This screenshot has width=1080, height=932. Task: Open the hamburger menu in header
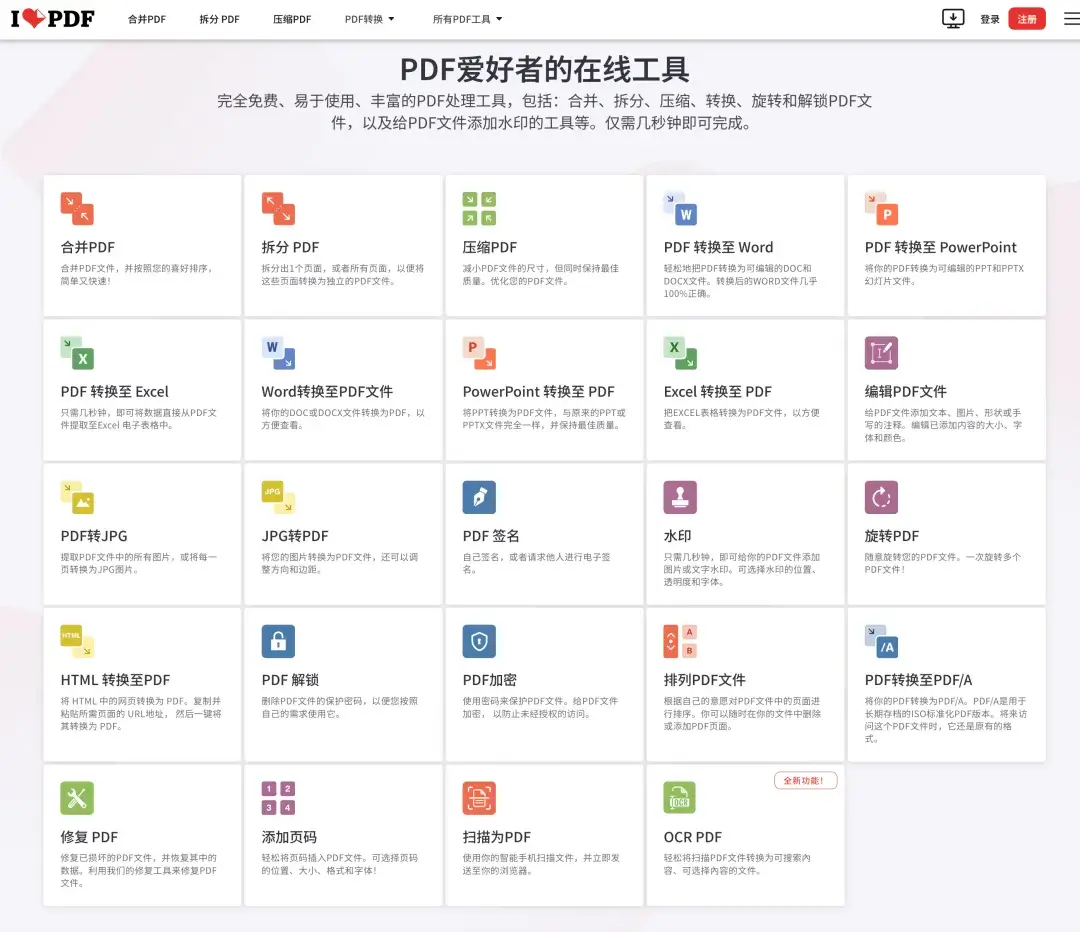point(1072,19)
